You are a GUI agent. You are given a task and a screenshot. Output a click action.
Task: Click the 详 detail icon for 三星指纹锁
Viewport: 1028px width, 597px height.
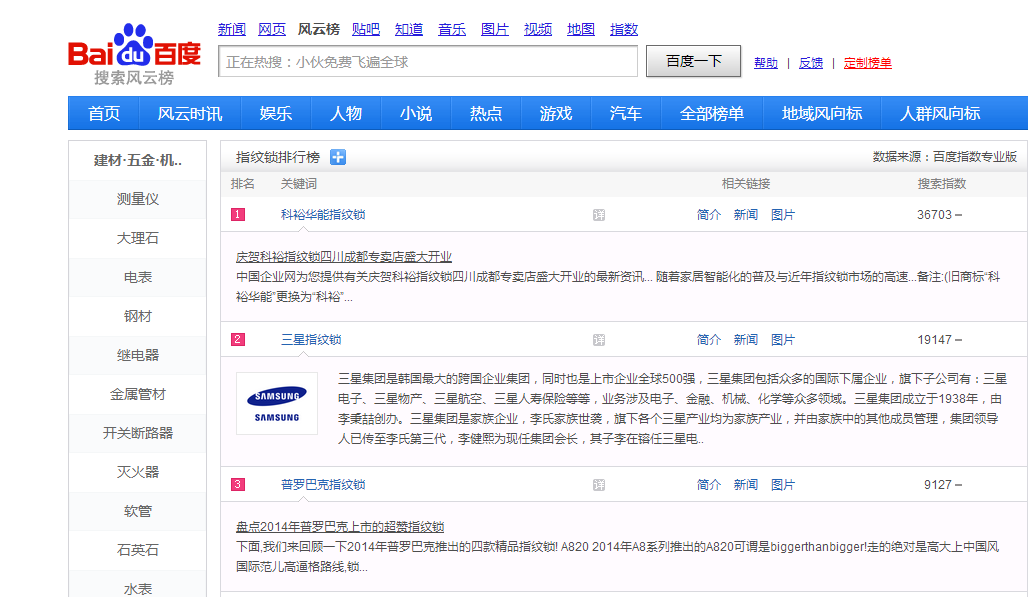pos(599,340)
